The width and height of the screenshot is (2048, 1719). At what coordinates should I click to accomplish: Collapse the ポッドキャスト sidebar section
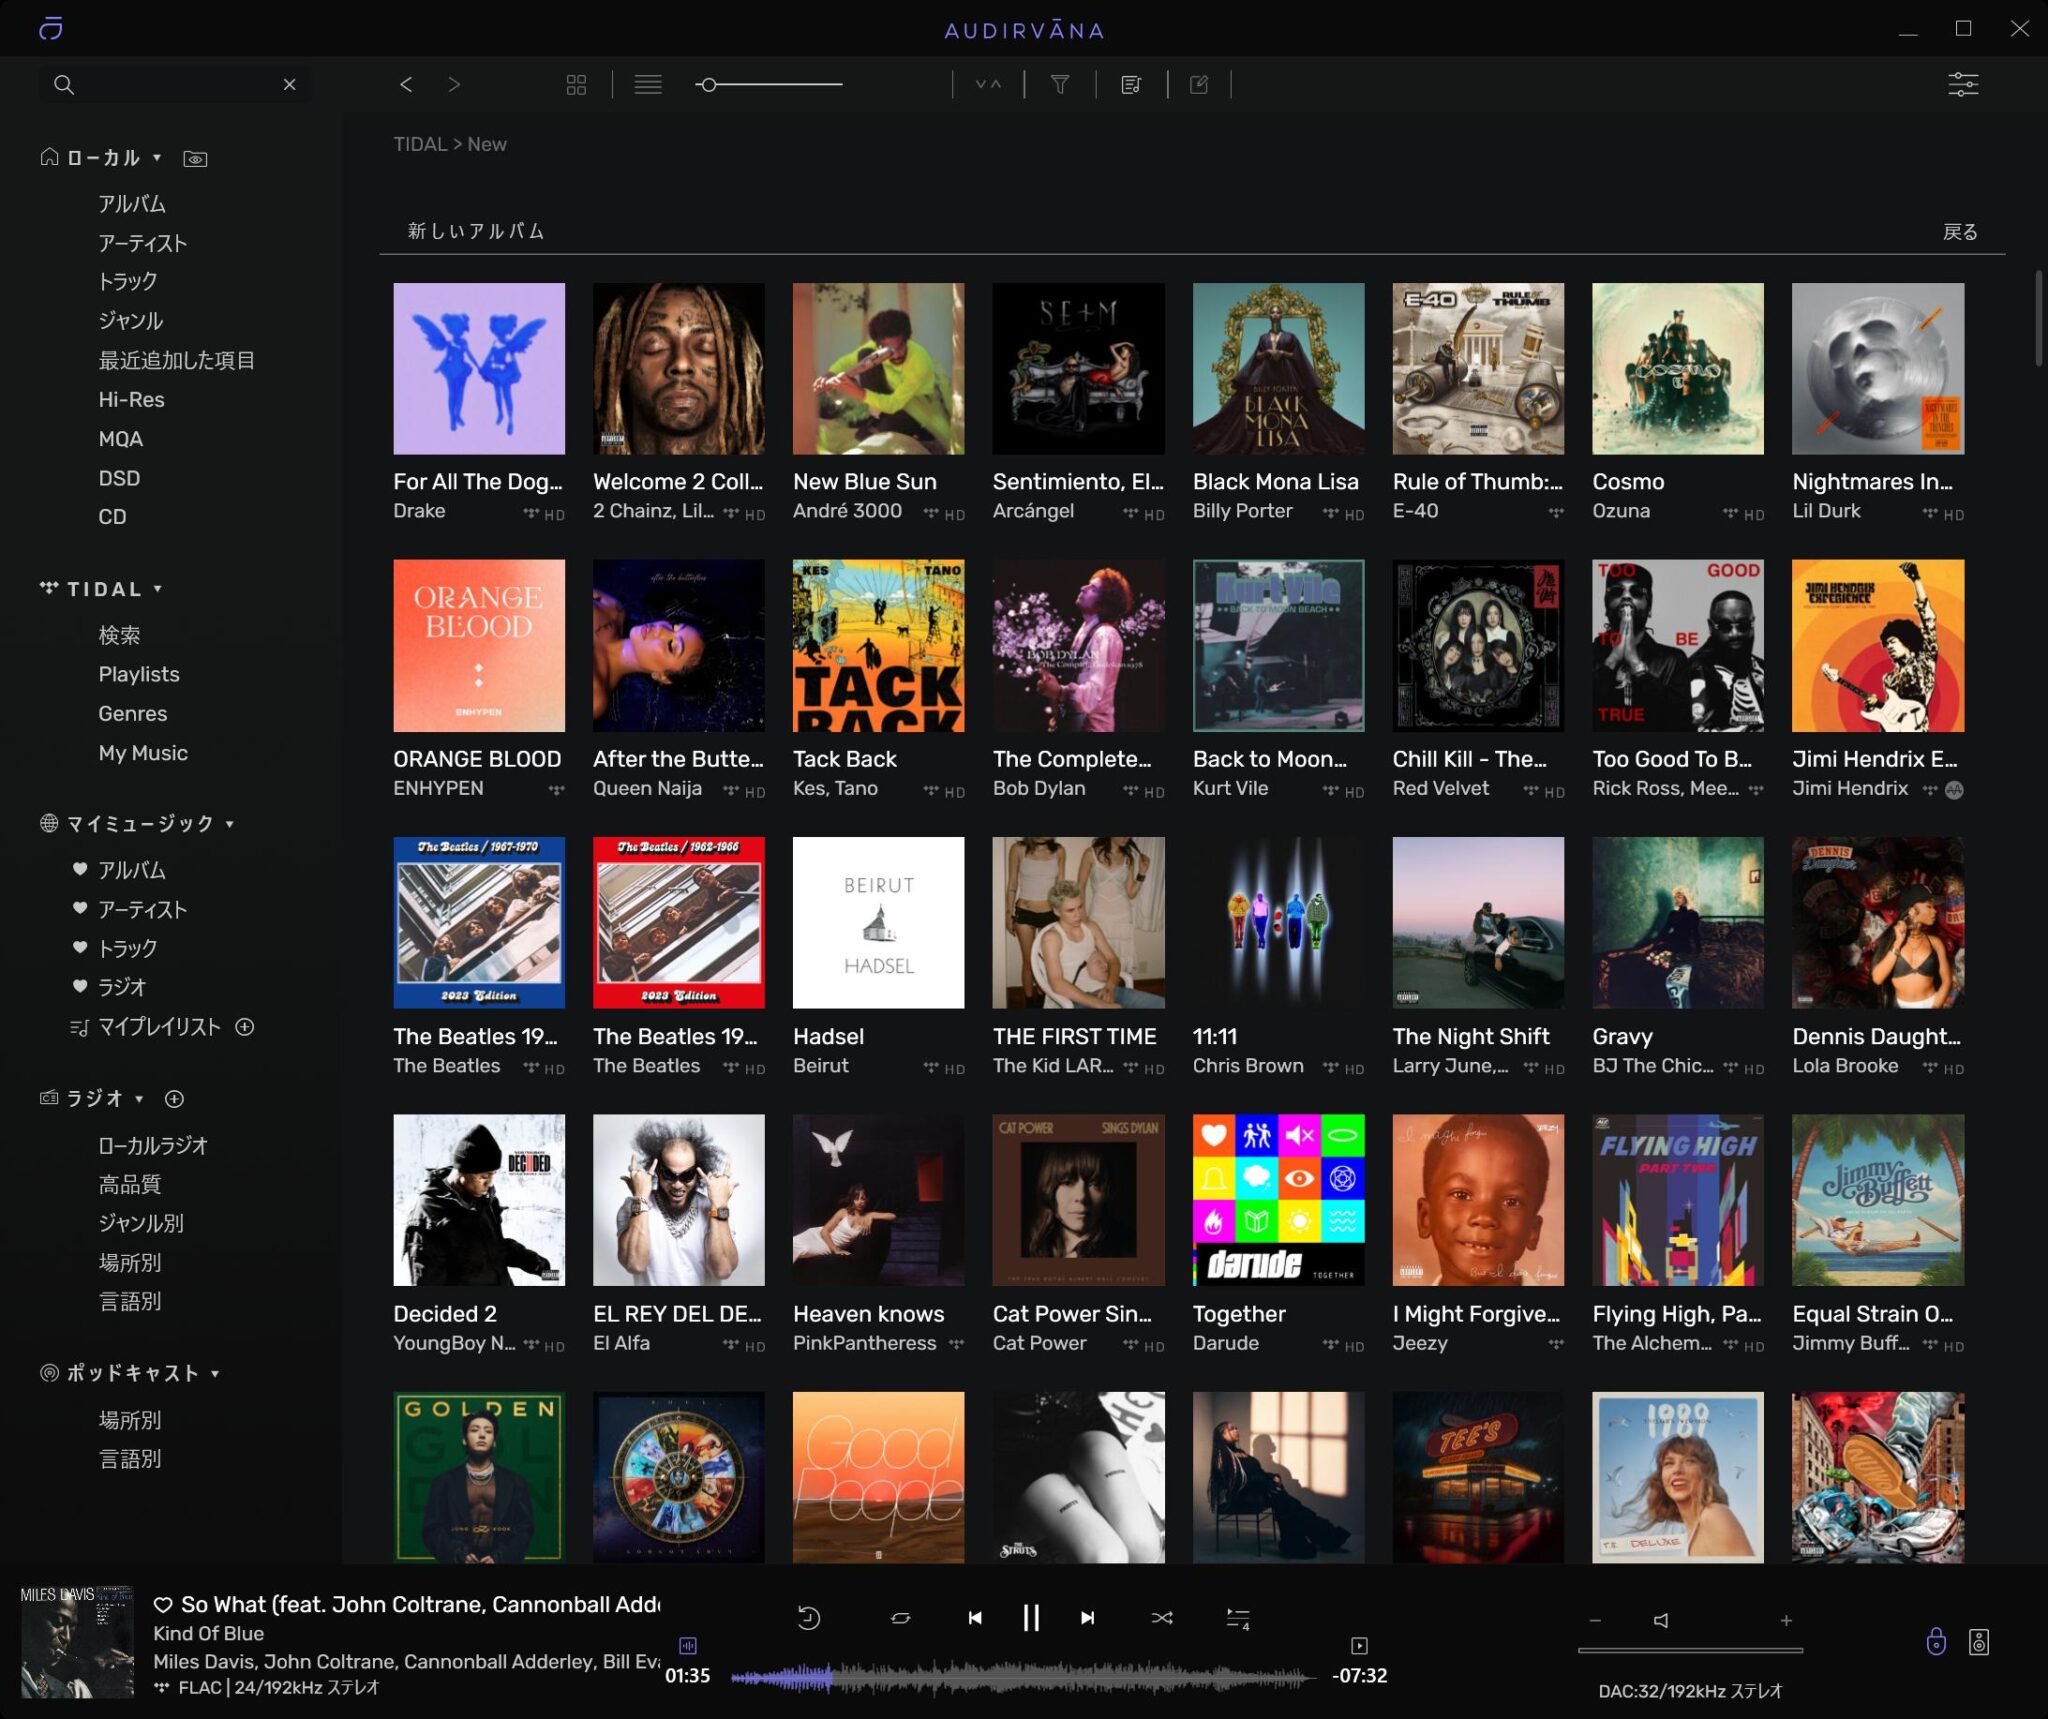click(214, 1374)
